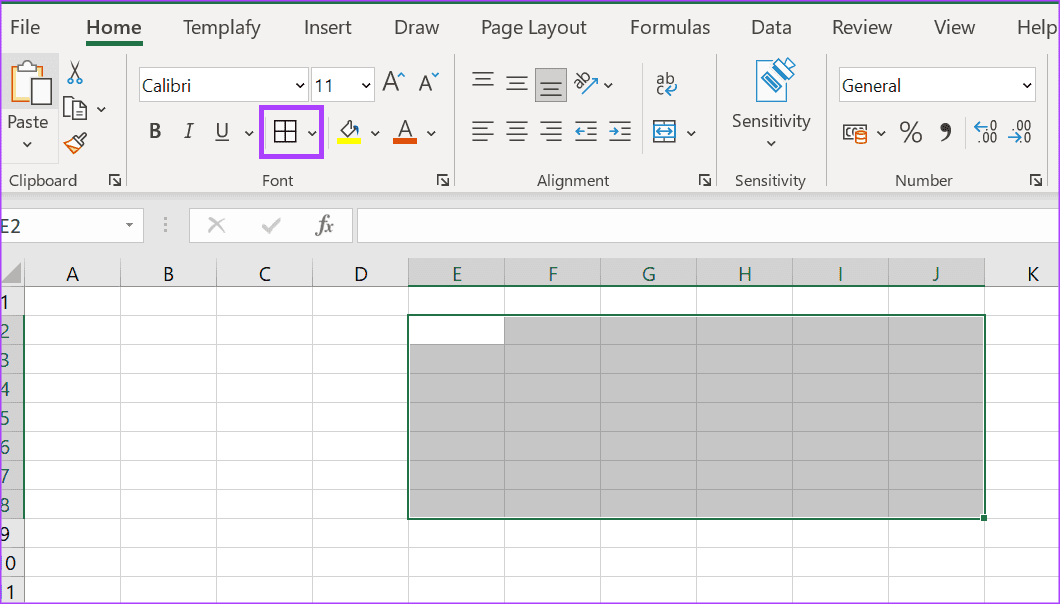This screenshot has width=1060, height=604.
Task: Toggle Underline formatting
Action: [x=222, y=132]
